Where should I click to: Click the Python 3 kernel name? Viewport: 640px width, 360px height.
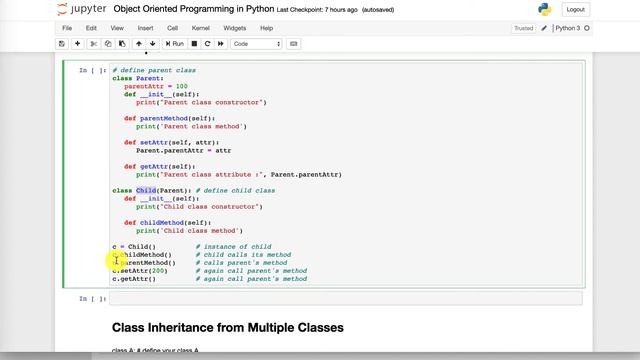(x=567, y=28)
